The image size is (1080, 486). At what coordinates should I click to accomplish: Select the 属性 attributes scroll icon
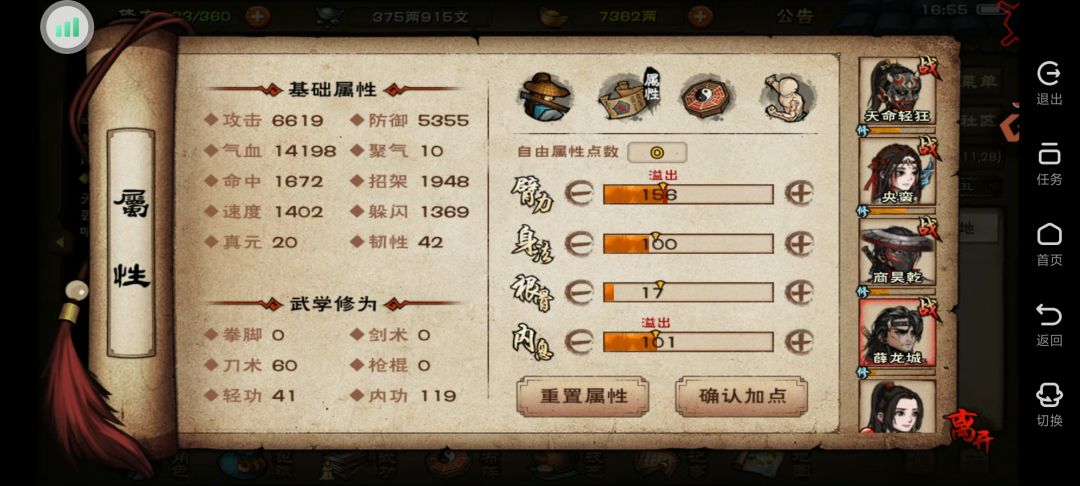pos(628,97)
